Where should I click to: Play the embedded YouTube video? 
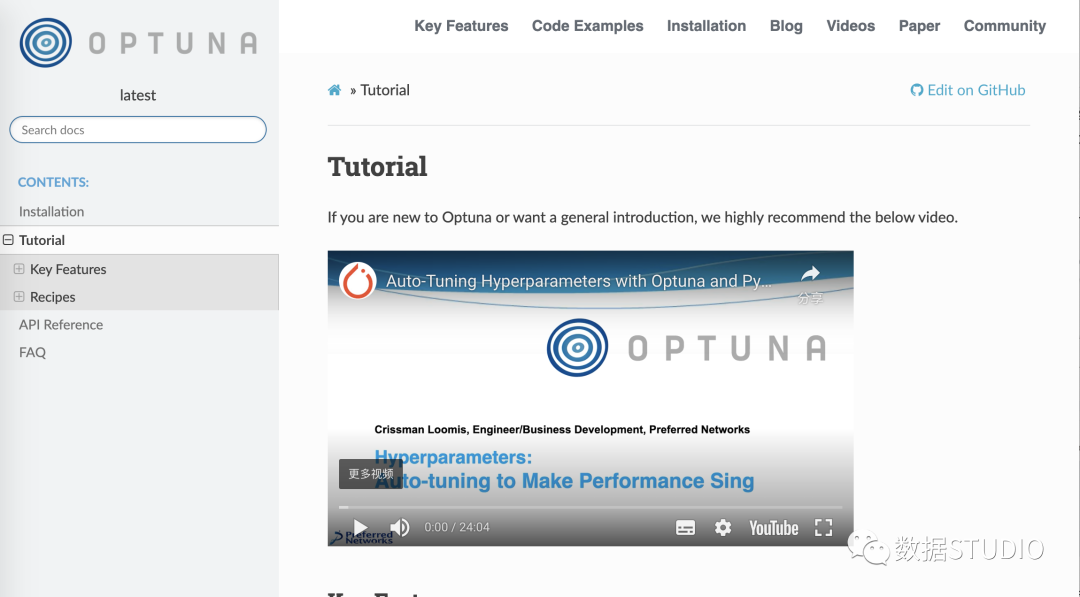click(360, 527)
